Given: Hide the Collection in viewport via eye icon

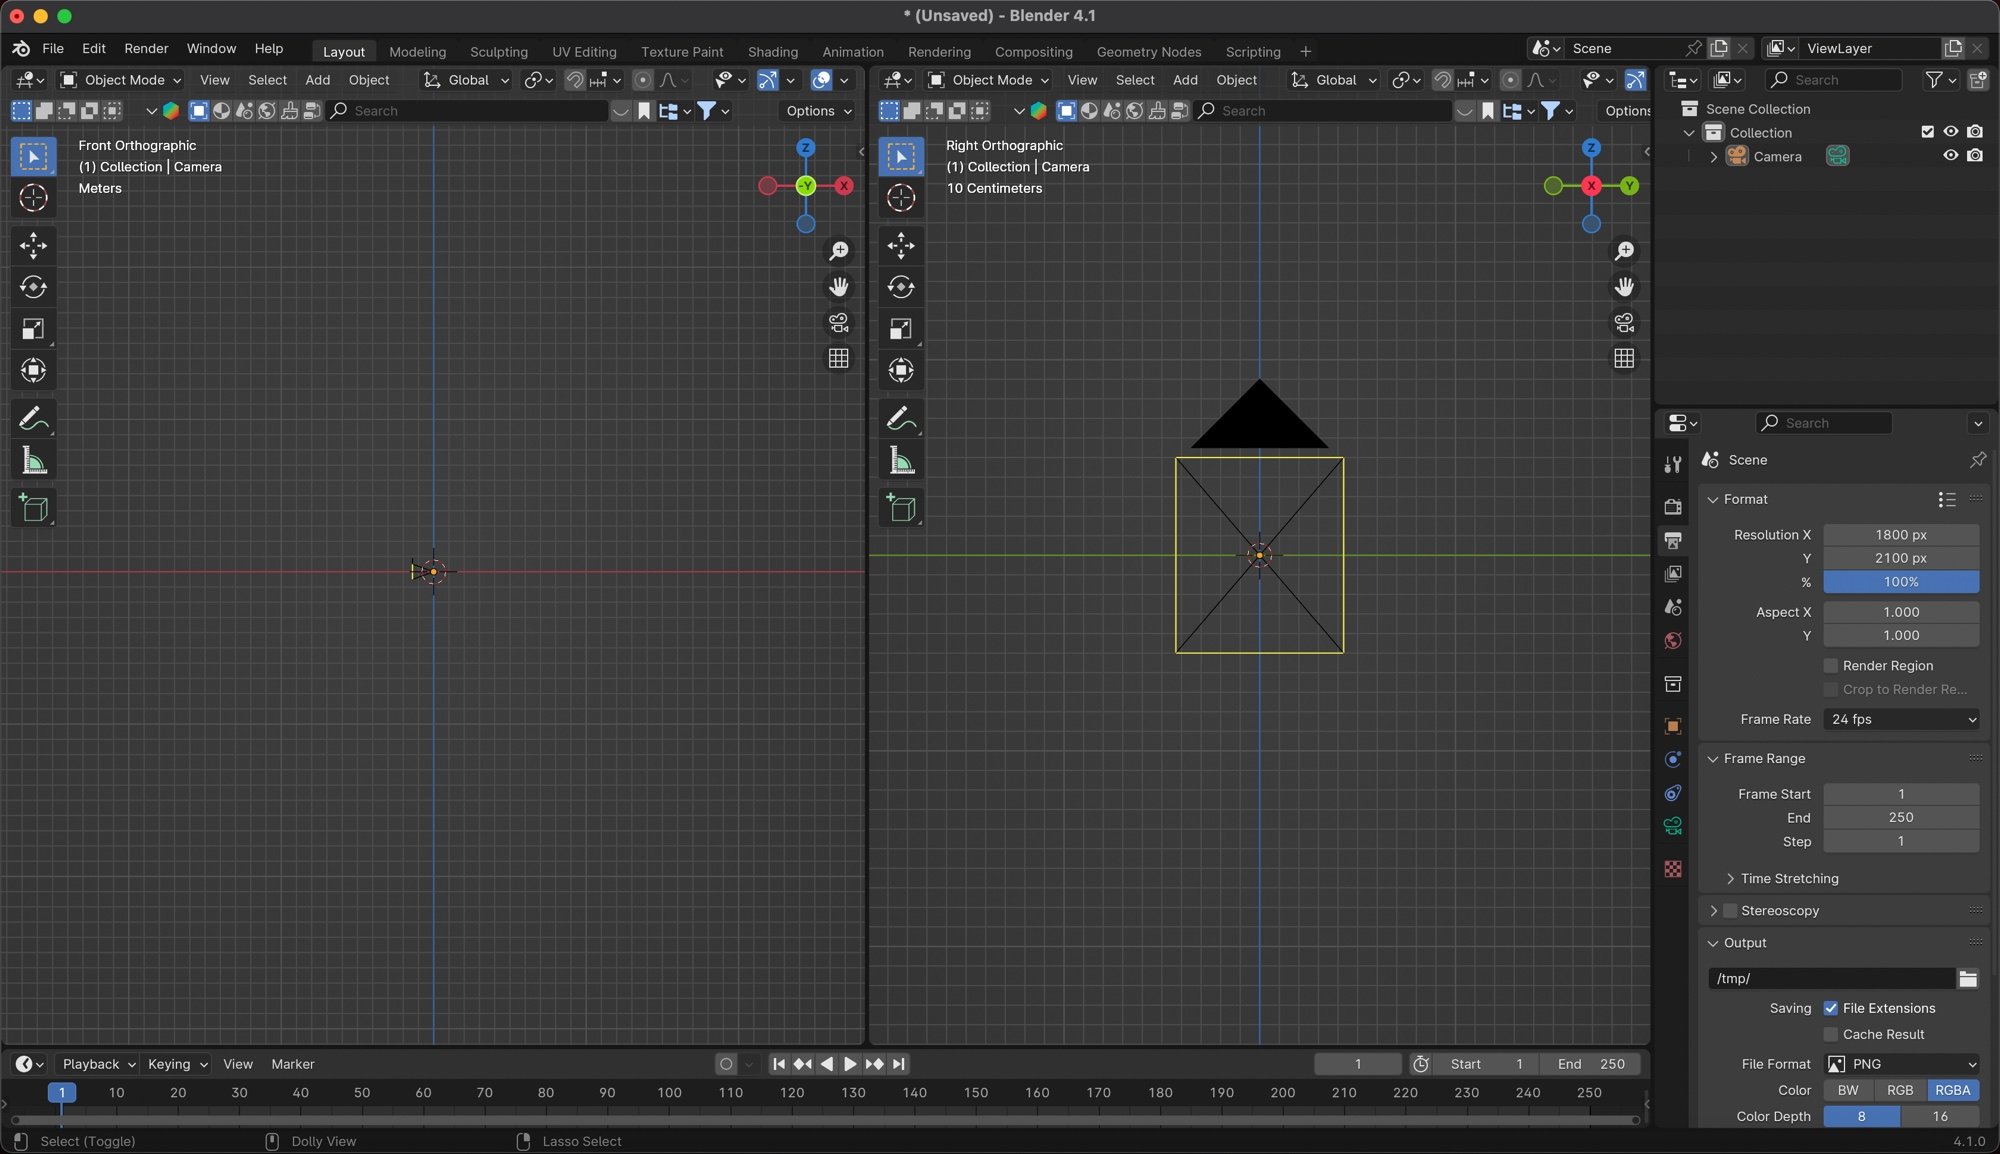Looking at the screenshot, I should (x=1951, y=132).
